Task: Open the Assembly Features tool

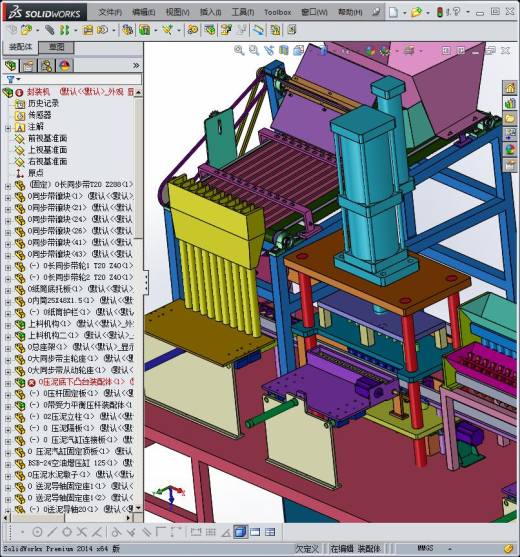Action: pos(145,30)
